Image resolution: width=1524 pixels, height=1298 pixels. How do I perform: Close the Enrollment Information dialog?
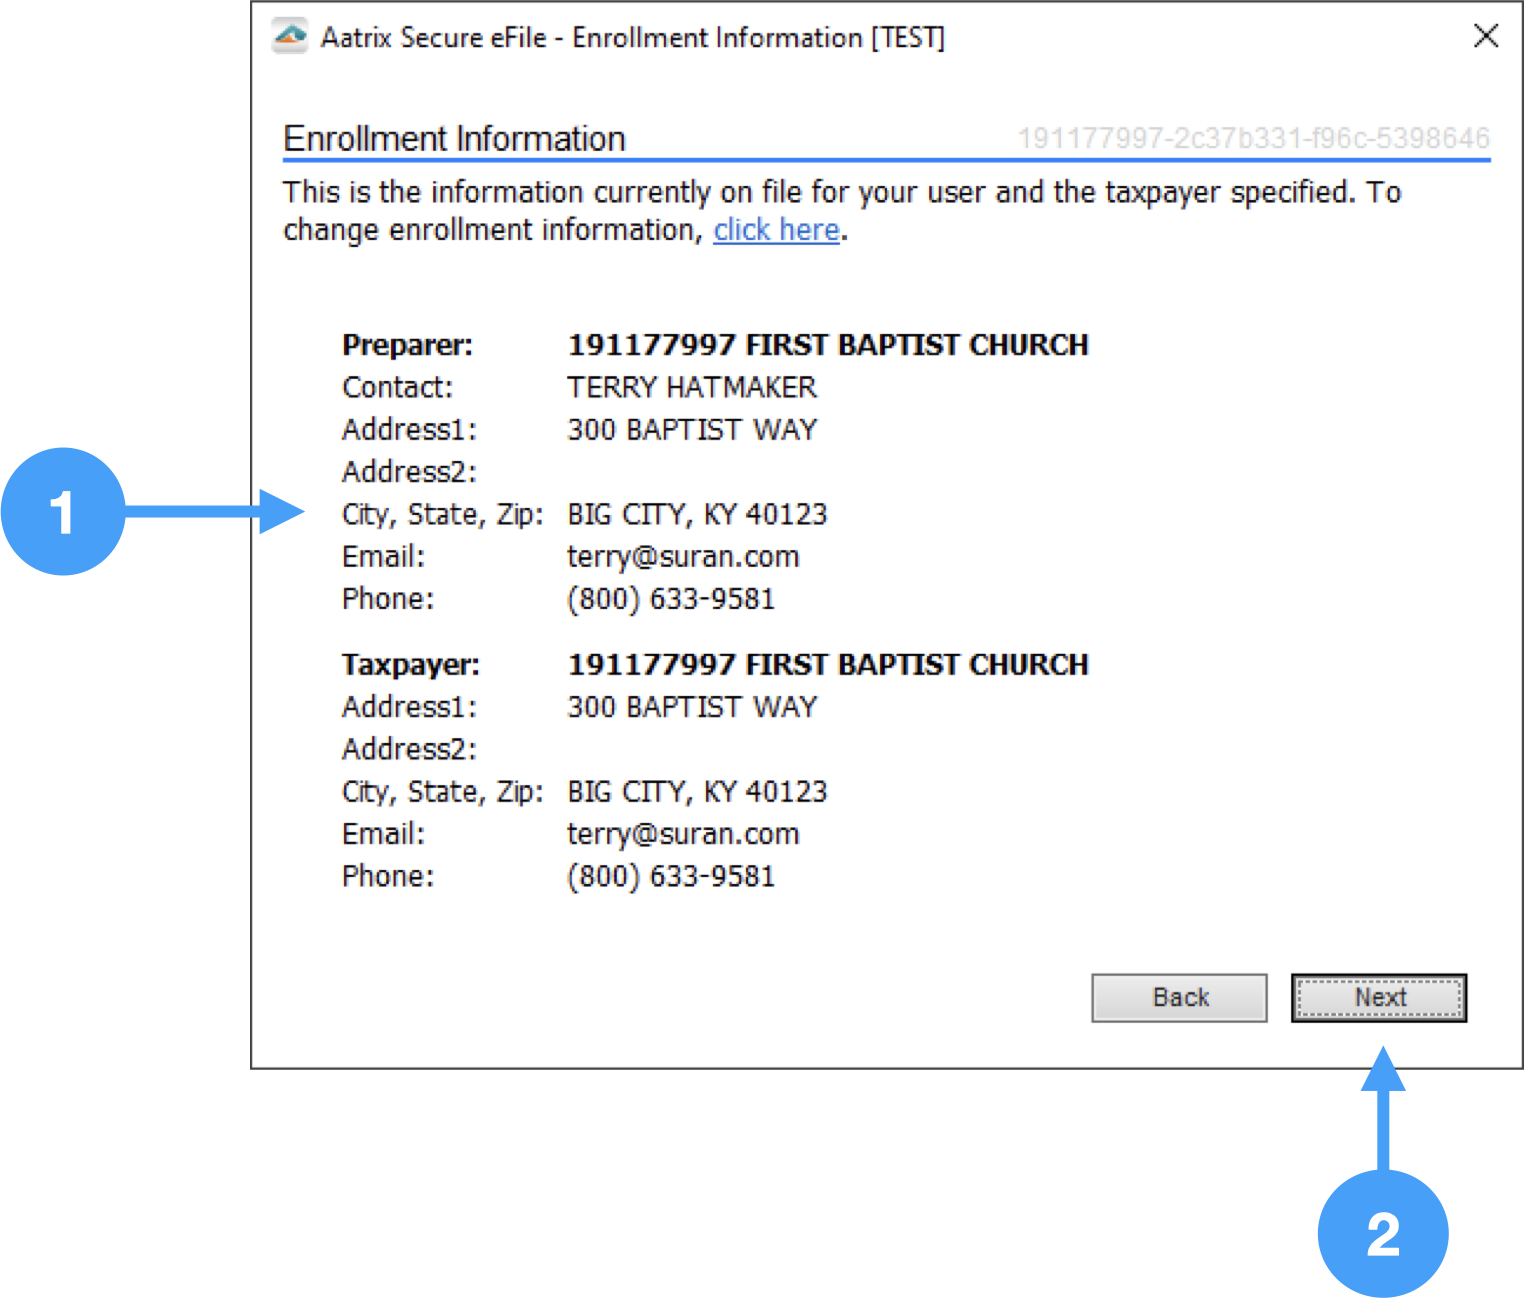[x=1486, y=36]
